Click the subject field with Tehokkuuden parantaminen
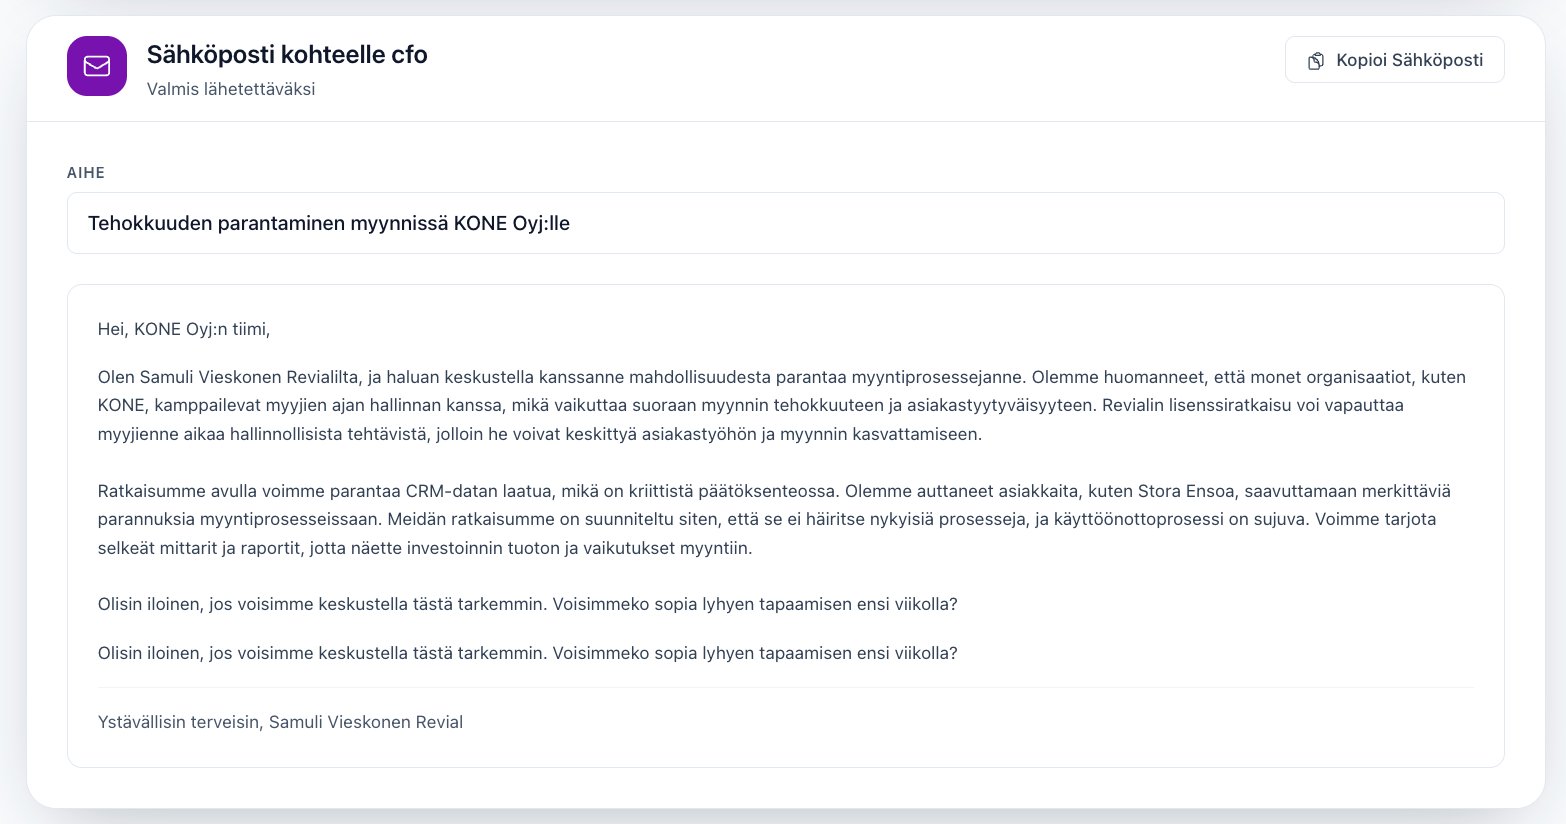1566x824 pixels. click(785, 223)
